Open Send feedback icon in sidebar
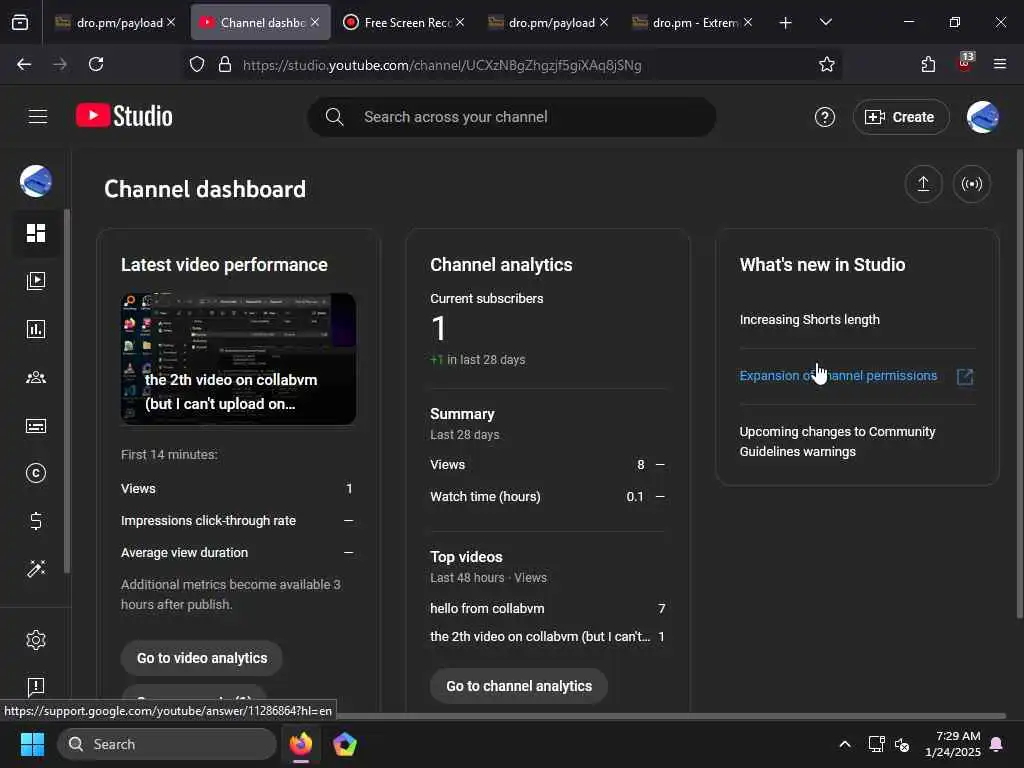The height and width of the screenshot is (768, 1024). (x=36, y=687)
